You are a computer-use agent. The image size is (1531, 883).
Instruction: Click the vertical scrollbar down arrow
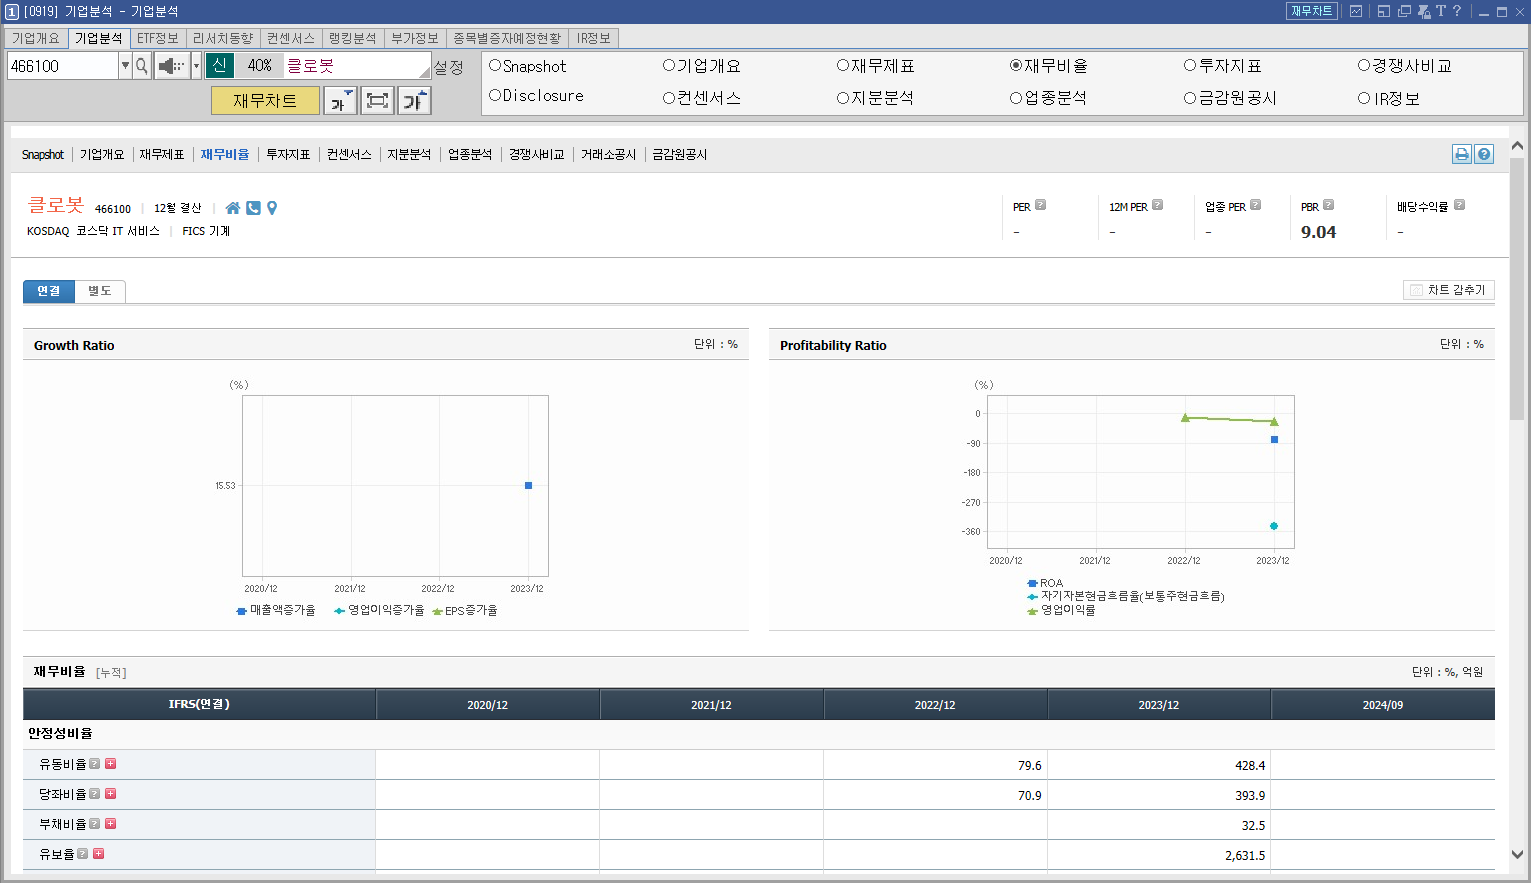pyautogui.click(x=1517, y=854)
